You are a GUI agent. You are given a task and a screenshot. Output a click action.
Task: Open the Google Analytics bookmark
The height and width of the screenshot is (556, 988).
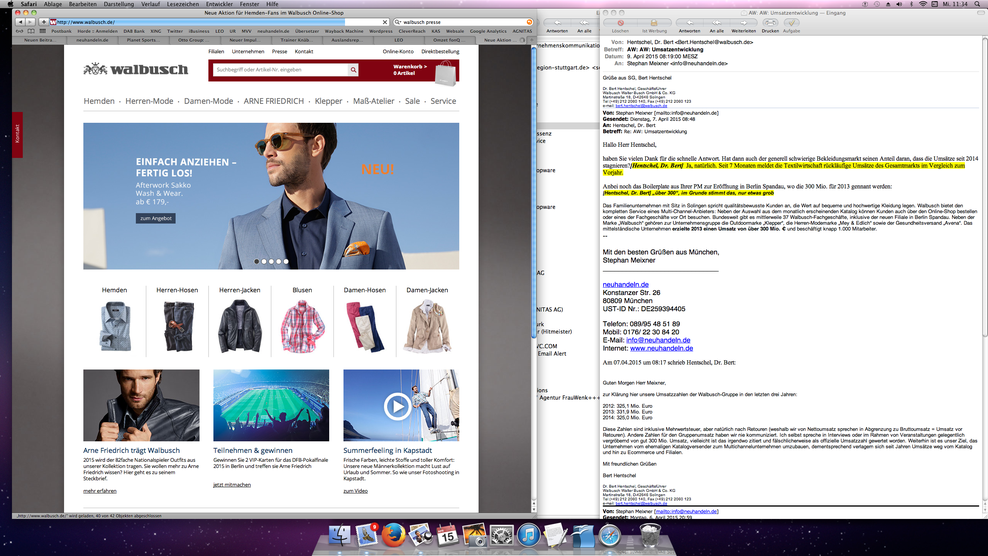(x=488, y=31)
